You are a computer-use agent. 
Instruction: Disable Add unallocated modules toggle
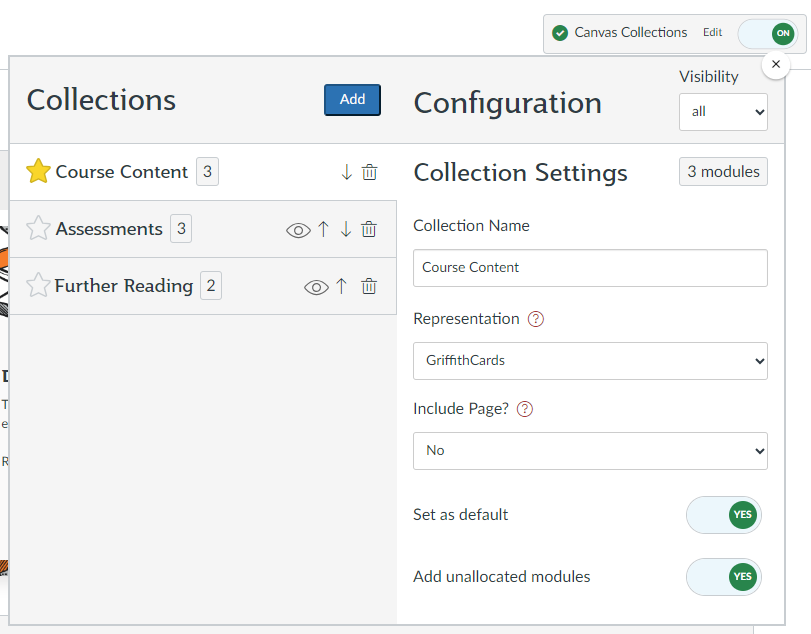pos(724,577)
